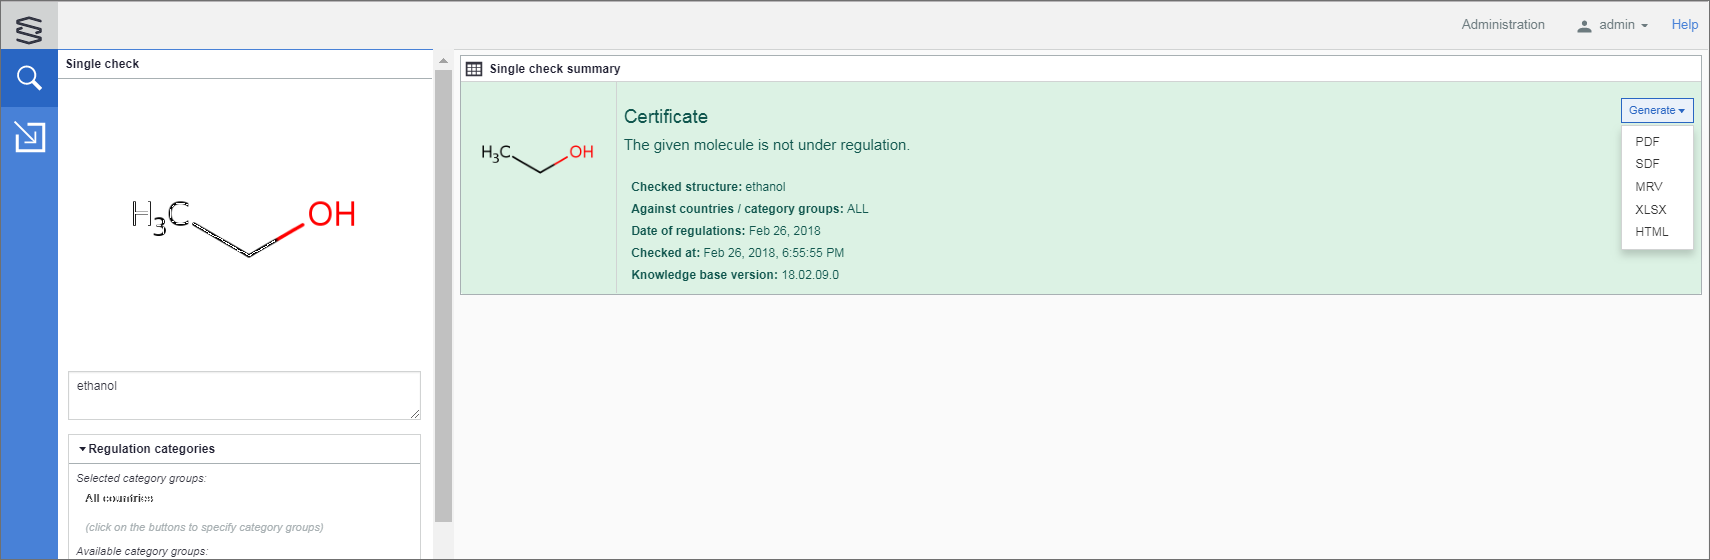Click the All countries selected category group
The width and height of the screenshot is (1710, 560).
click(x=119, y=499)
